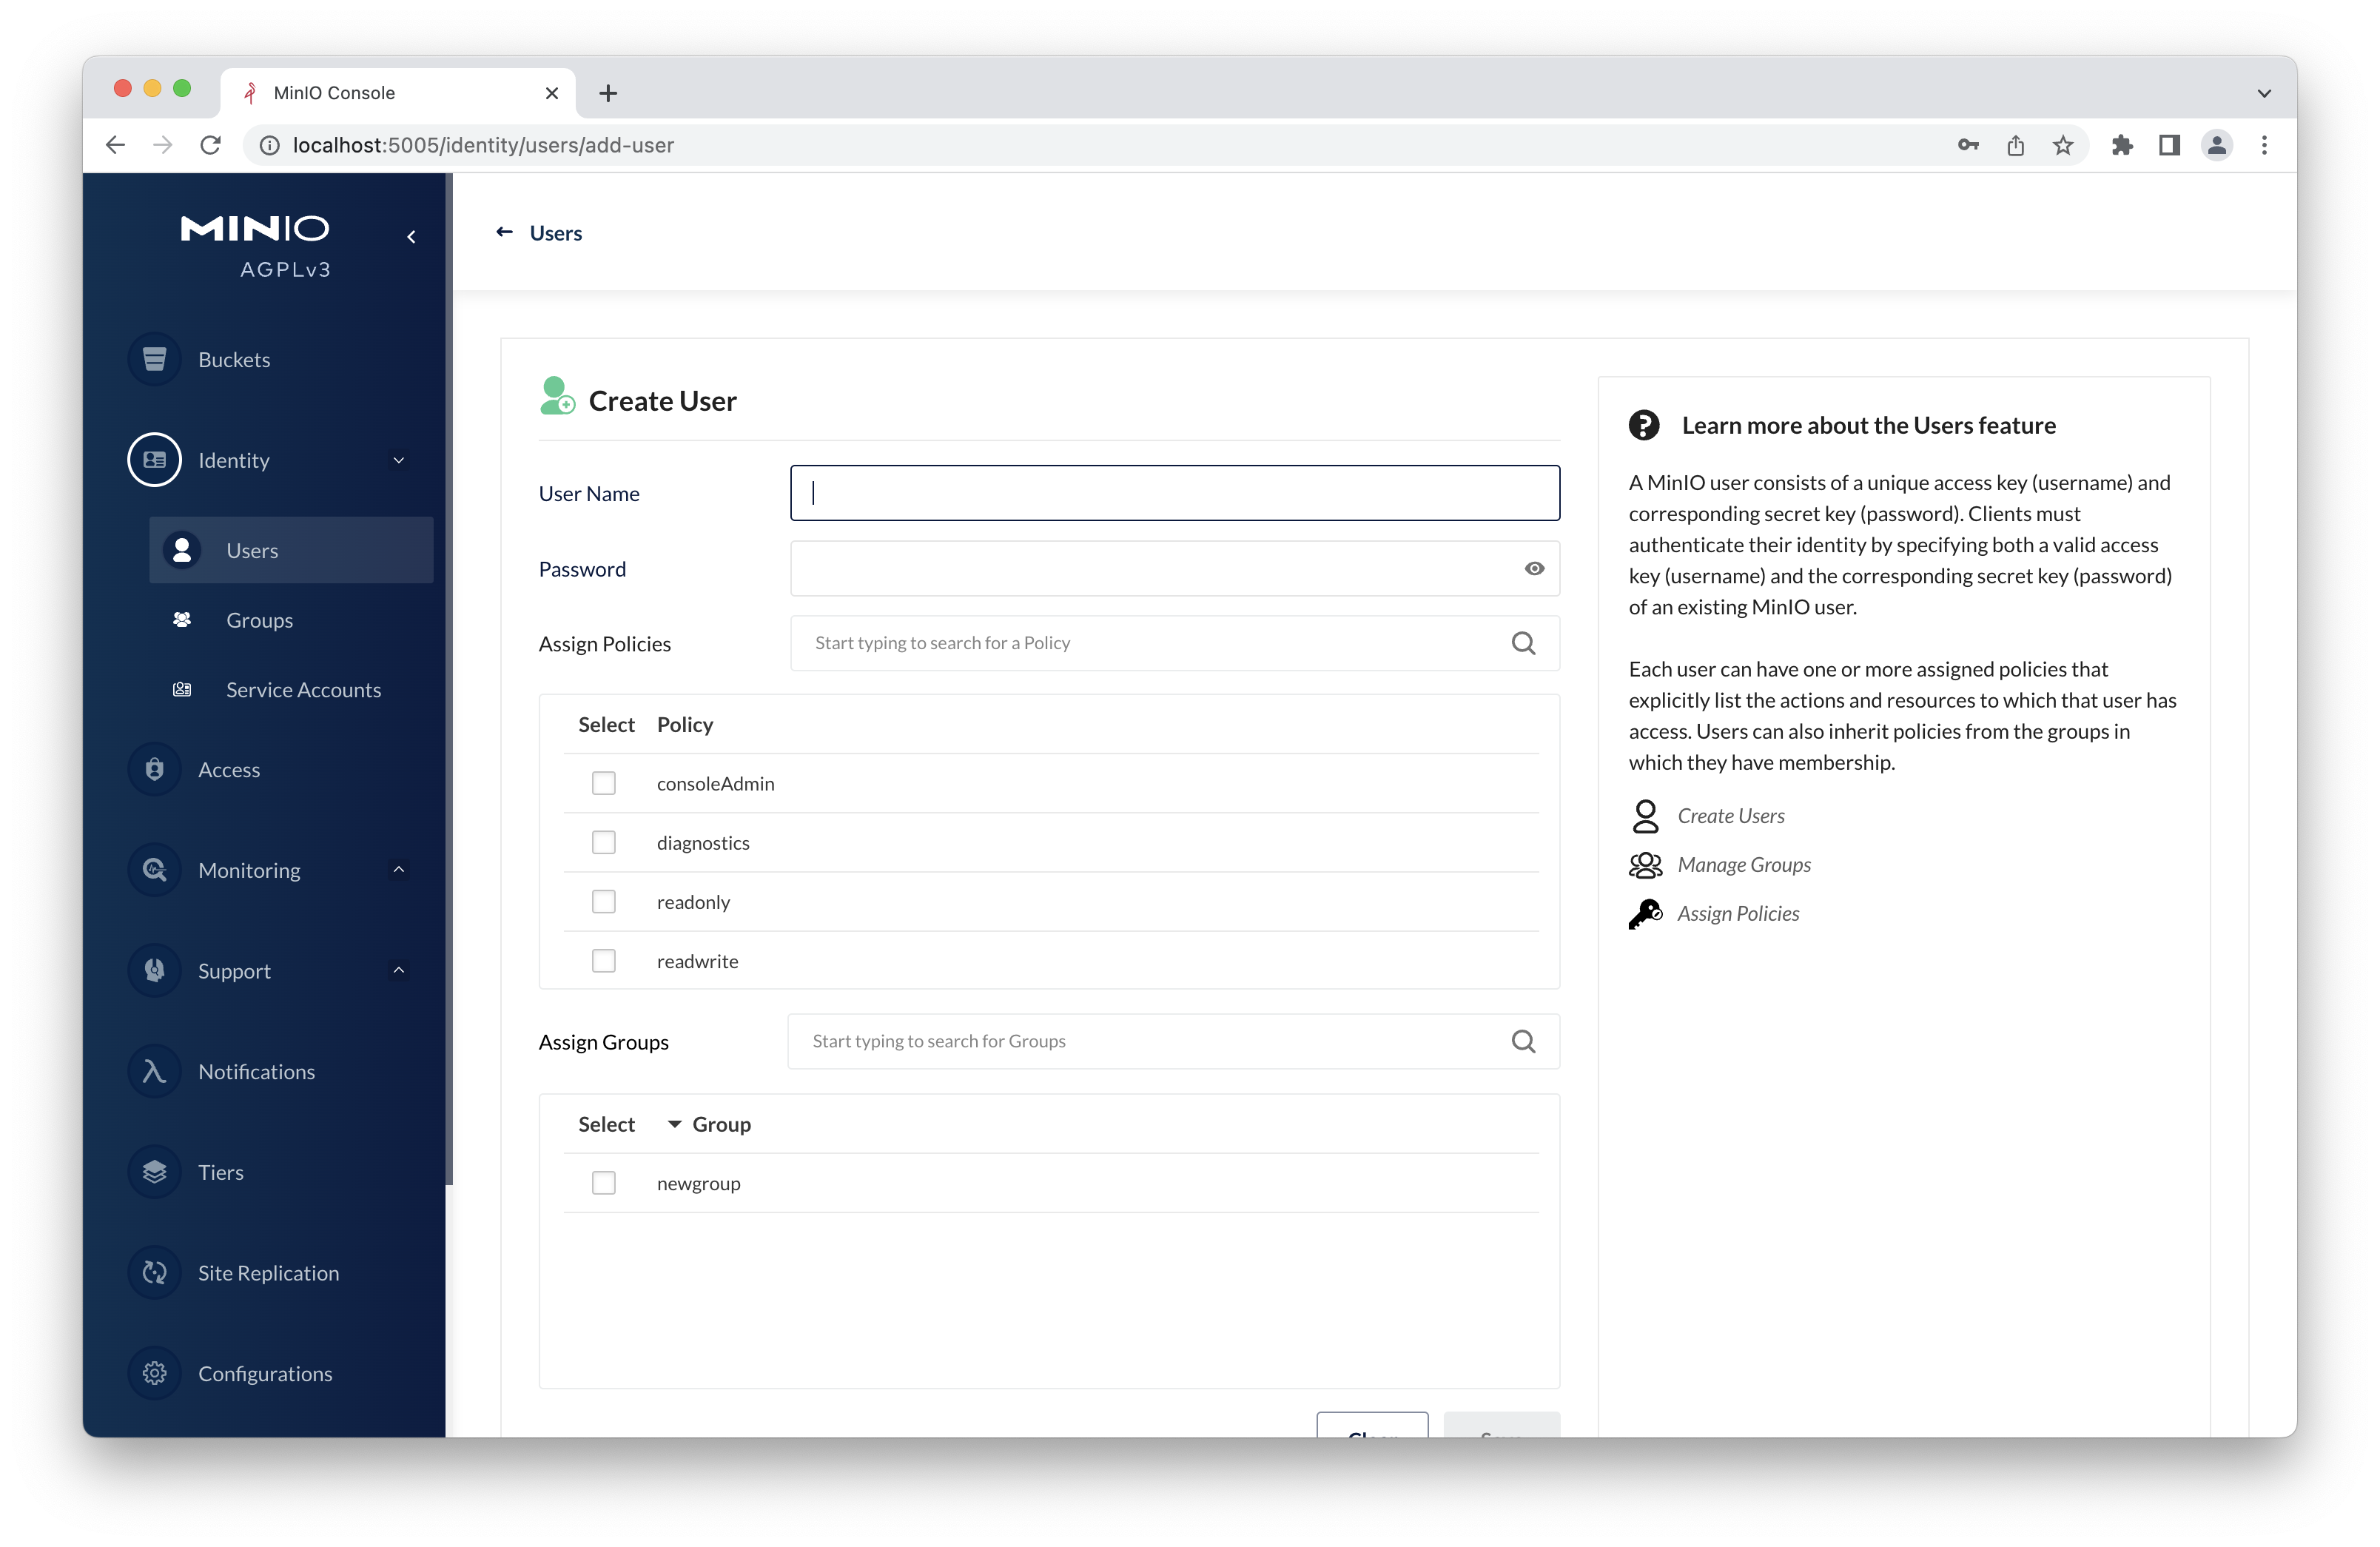Open Tiers layers icon in sidebar

click(154, 1172)
